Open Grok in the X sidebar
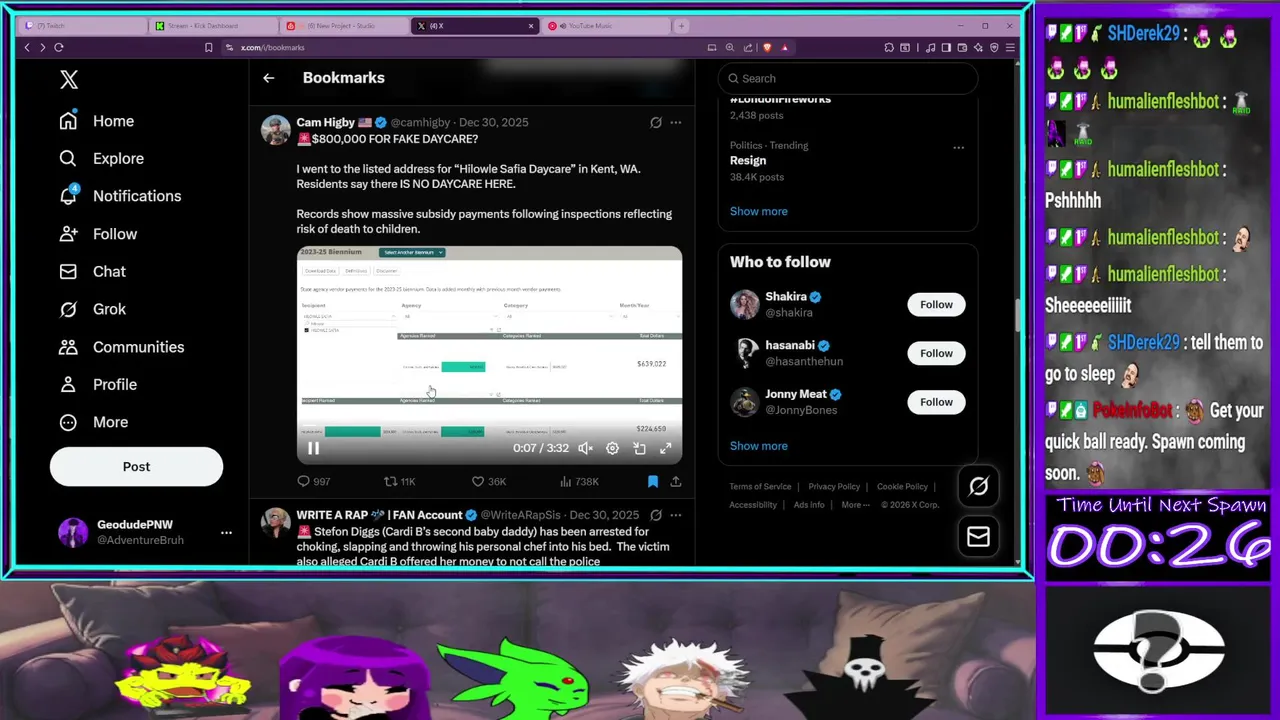 tap(92, 309)
